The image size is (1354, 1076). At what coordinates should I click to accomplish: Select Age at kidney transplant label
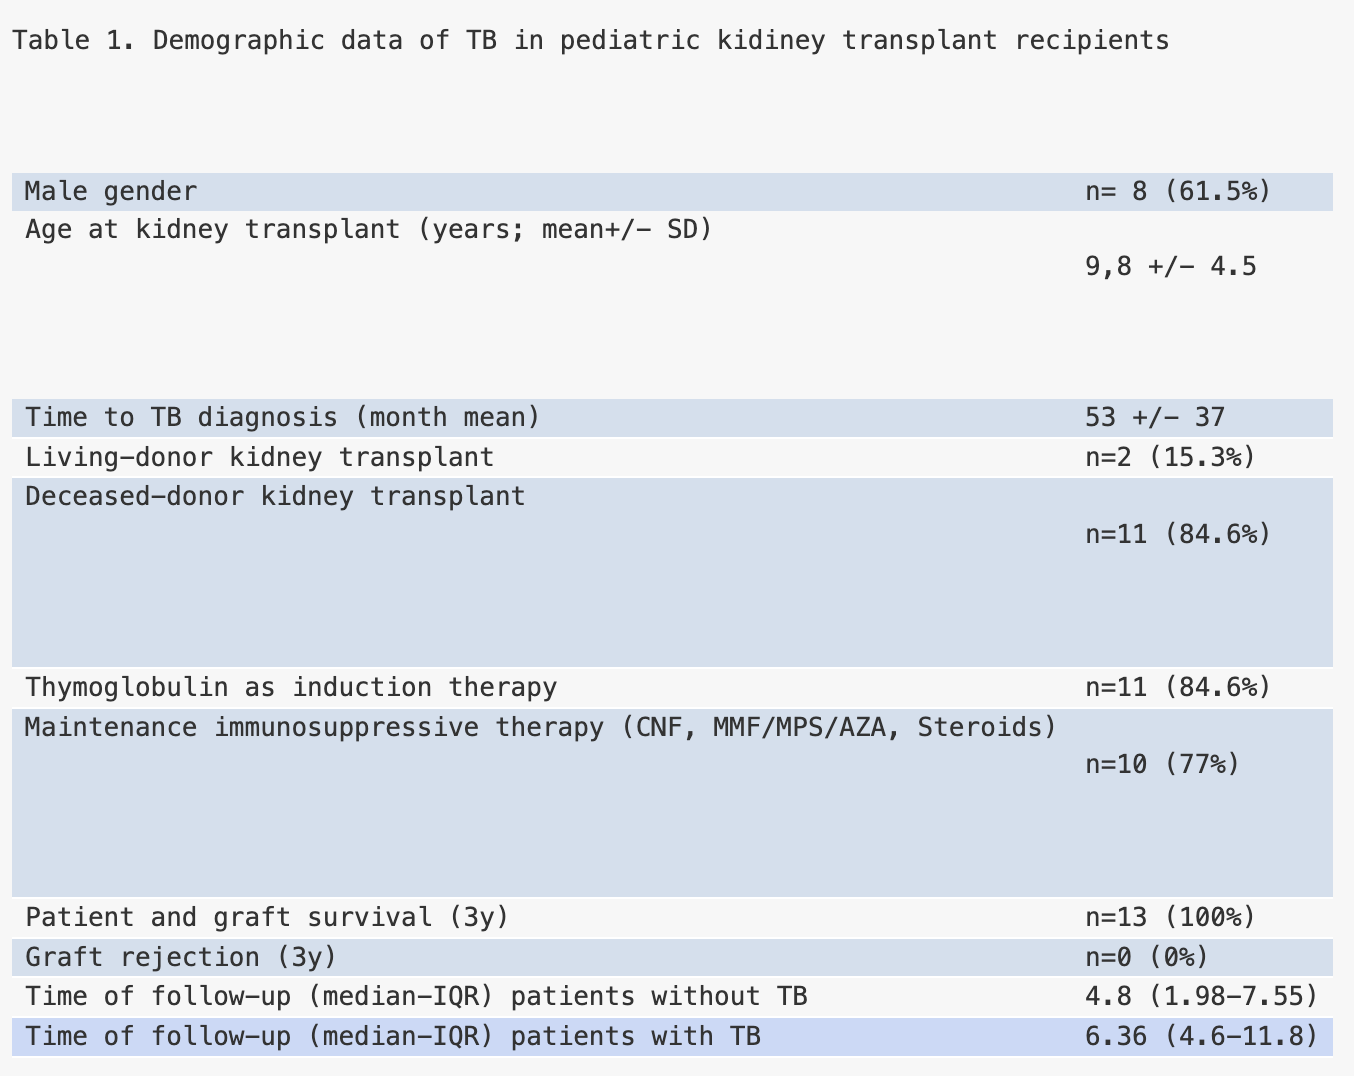368,230
